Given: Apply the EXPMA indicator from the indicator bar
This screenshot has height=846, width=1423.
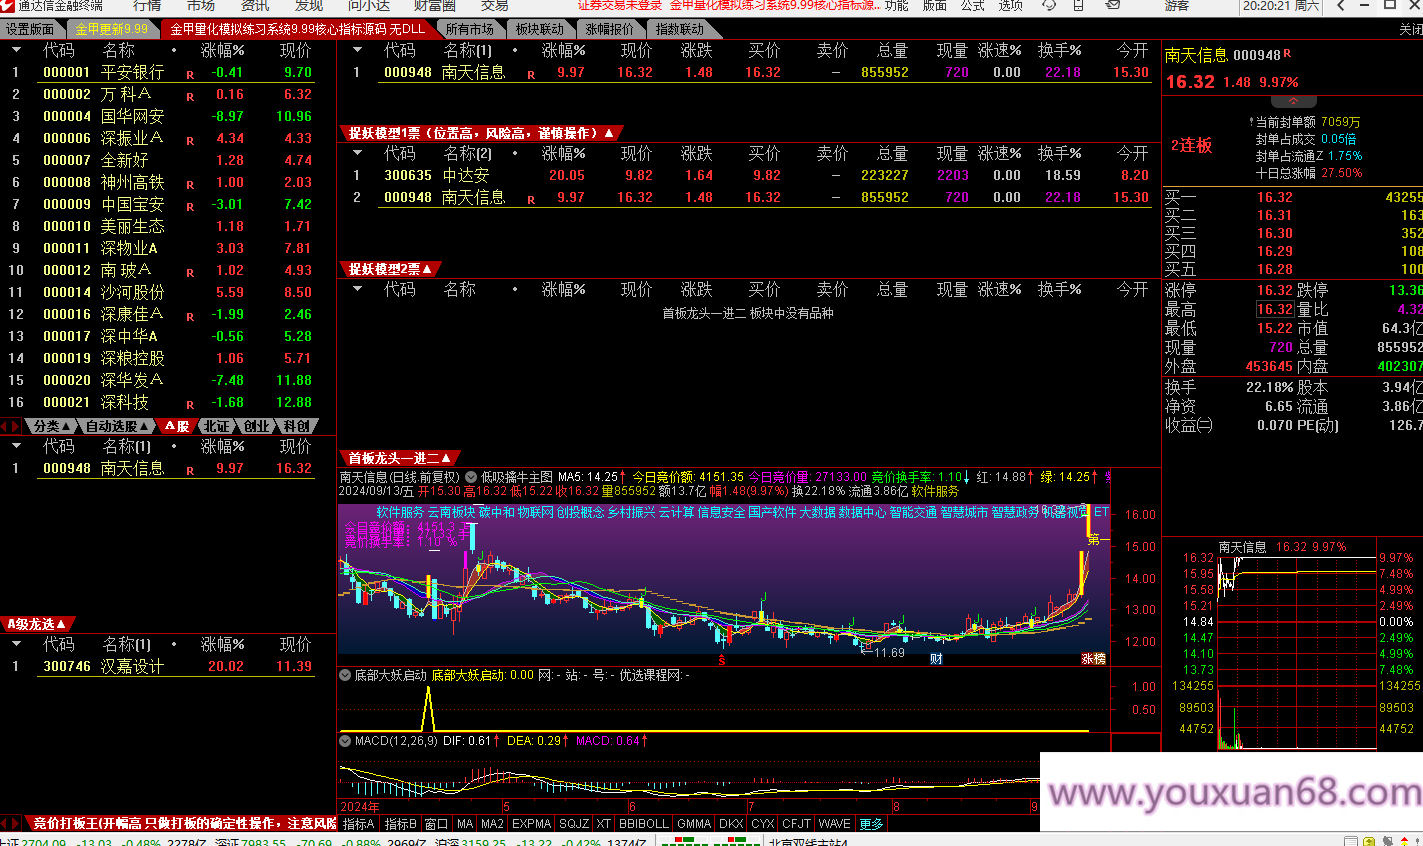Looking at the screenshot, I should pos(531,824).
